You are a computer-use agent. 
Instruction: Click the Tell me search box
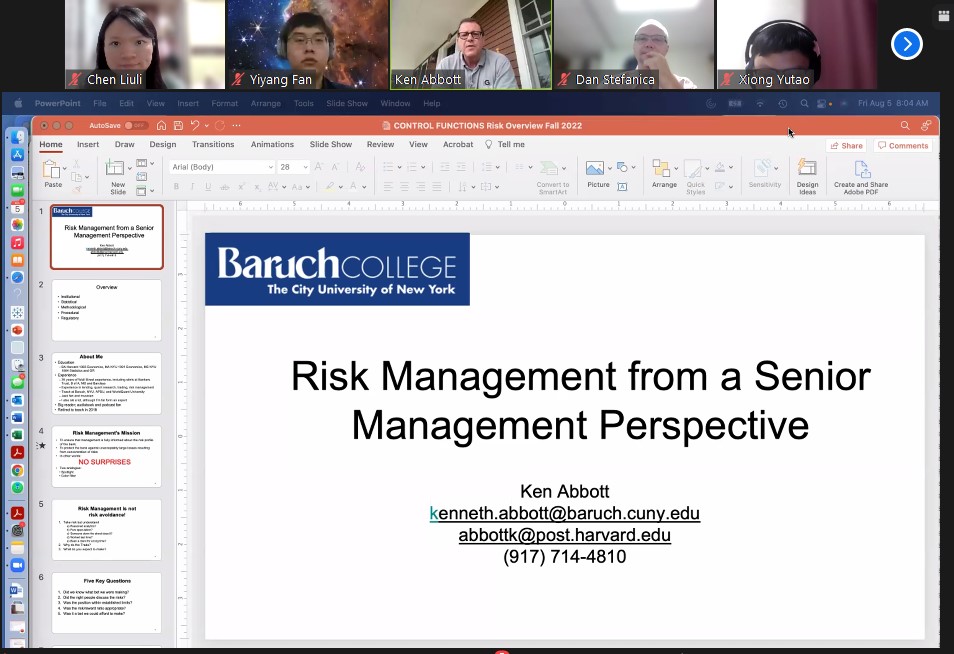point(504,144)
